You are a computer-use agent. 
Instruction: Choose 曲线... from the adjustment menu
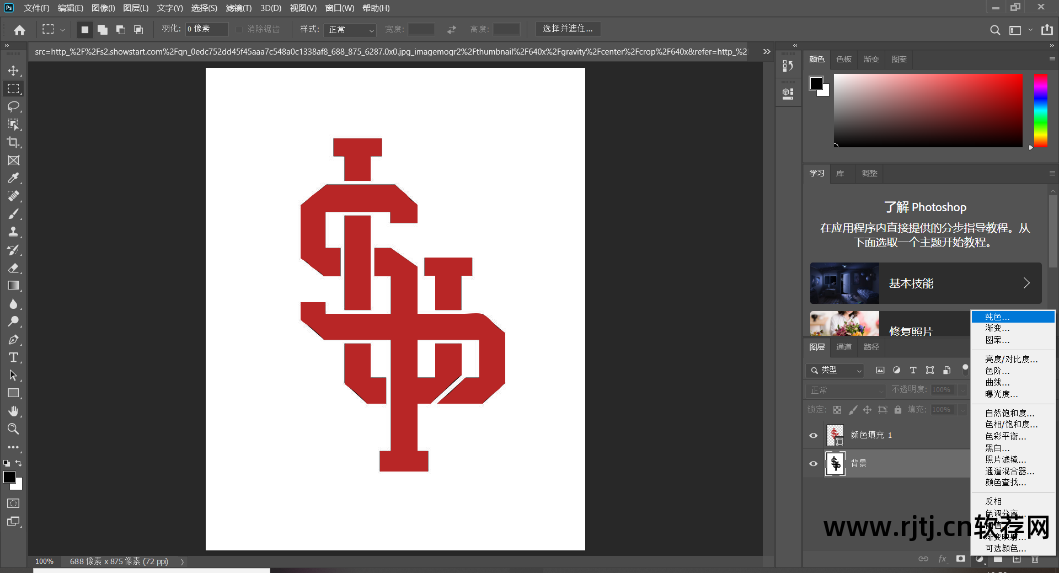(1012, 382)
